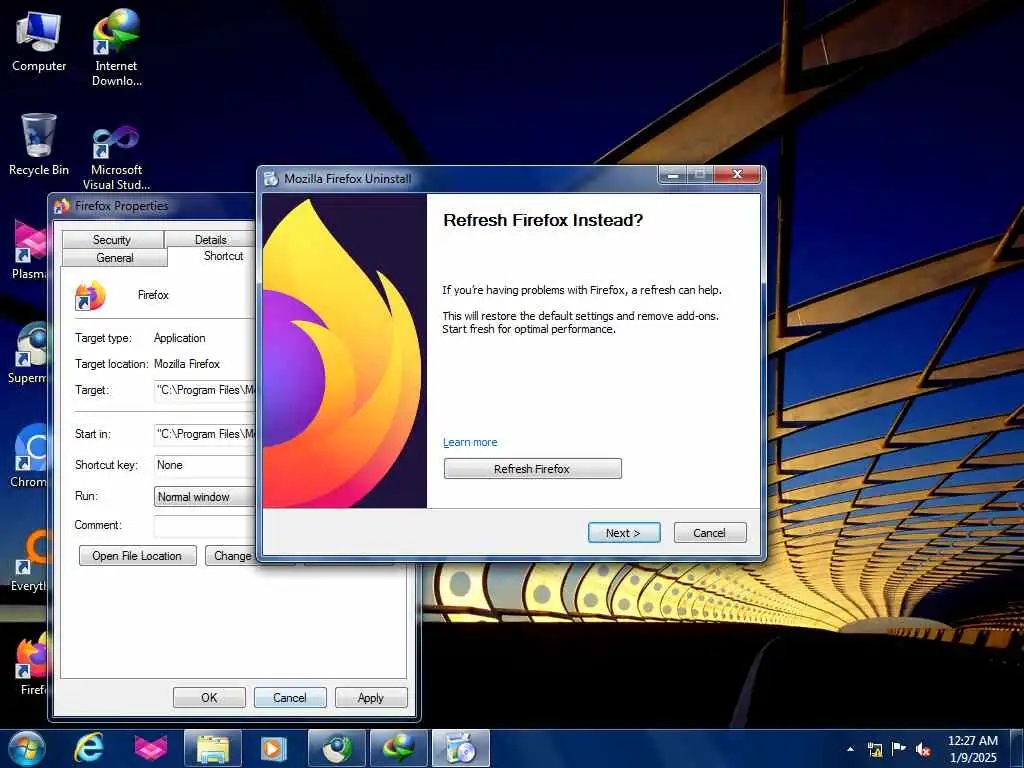Open the Learn more link
This screenshot has width=1024, height=768.
point(470,442)
